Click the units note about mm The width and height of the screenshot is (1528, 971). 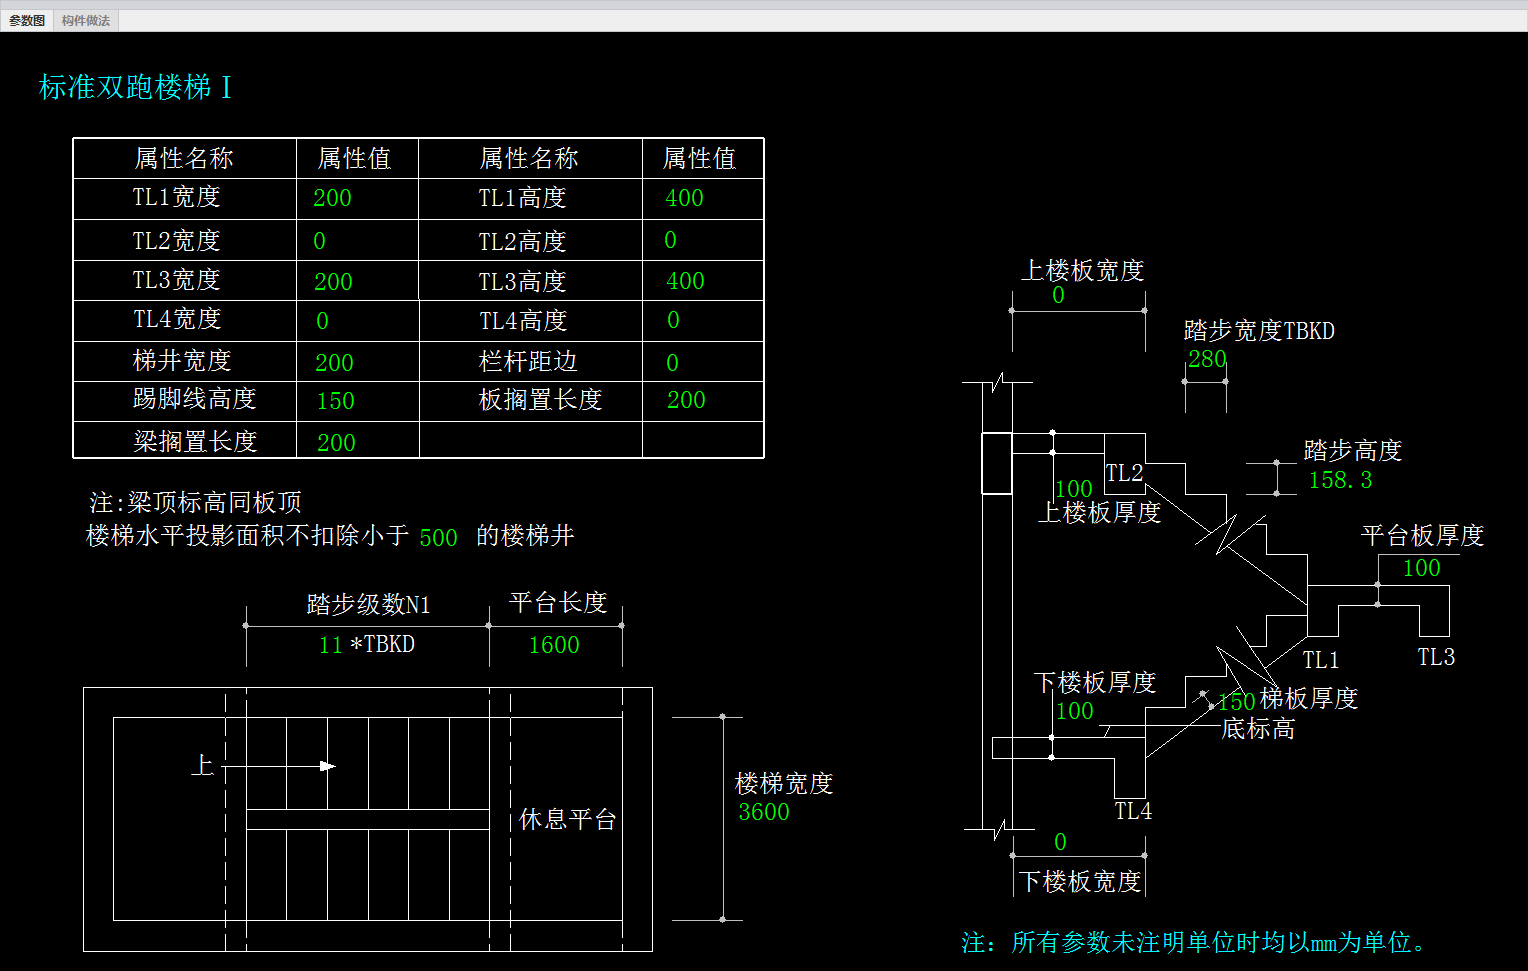click(1194, 942)
